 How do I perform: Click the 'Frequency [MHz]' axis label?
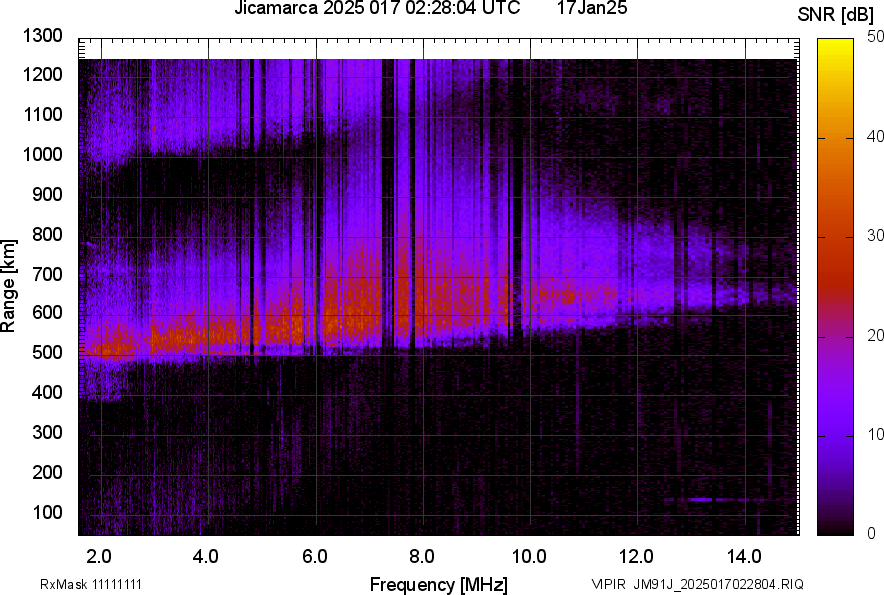(x=439, y=584)
